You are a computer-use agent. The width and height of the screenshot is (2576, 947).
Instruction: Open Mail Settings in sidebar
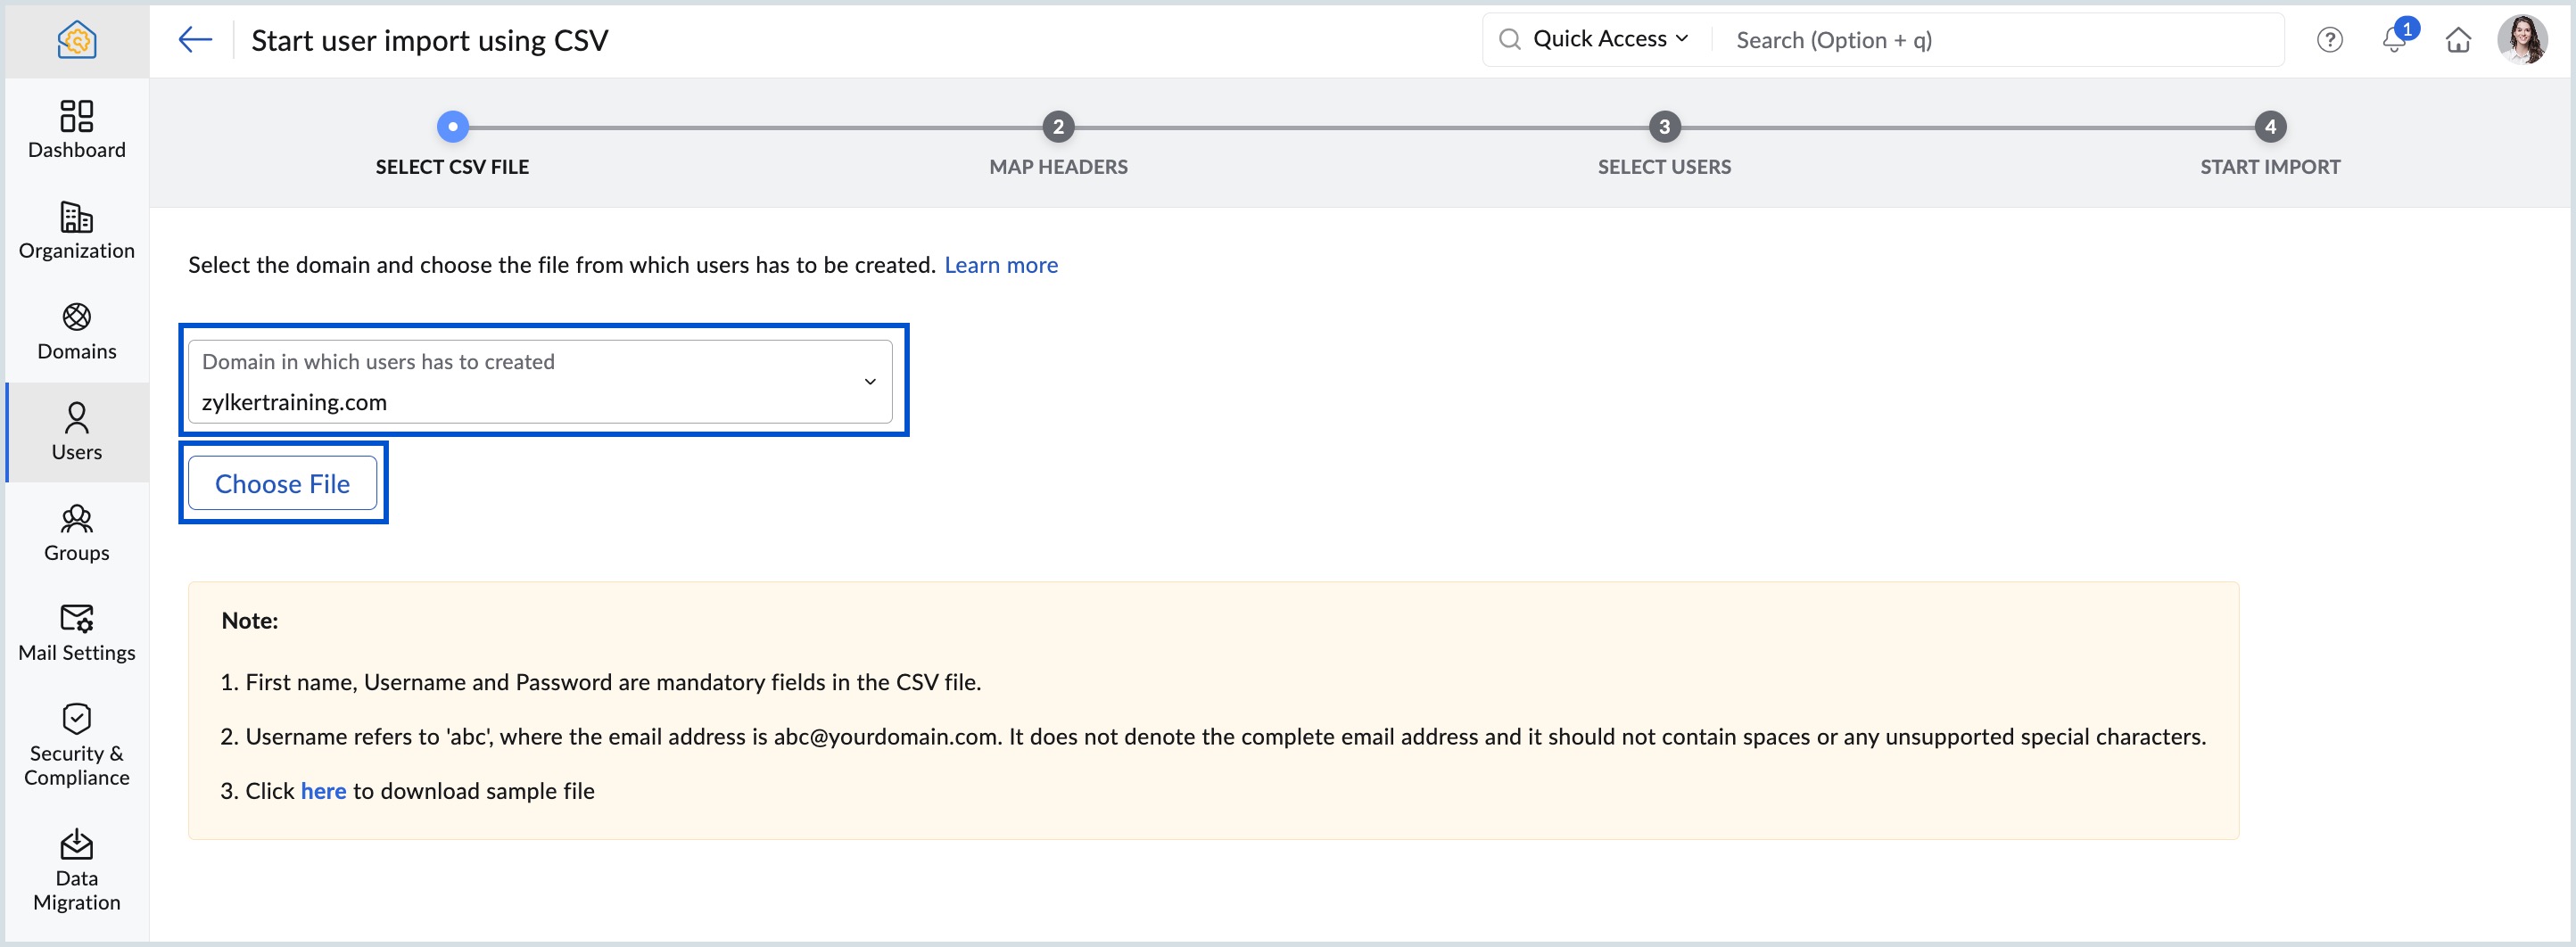77,633
